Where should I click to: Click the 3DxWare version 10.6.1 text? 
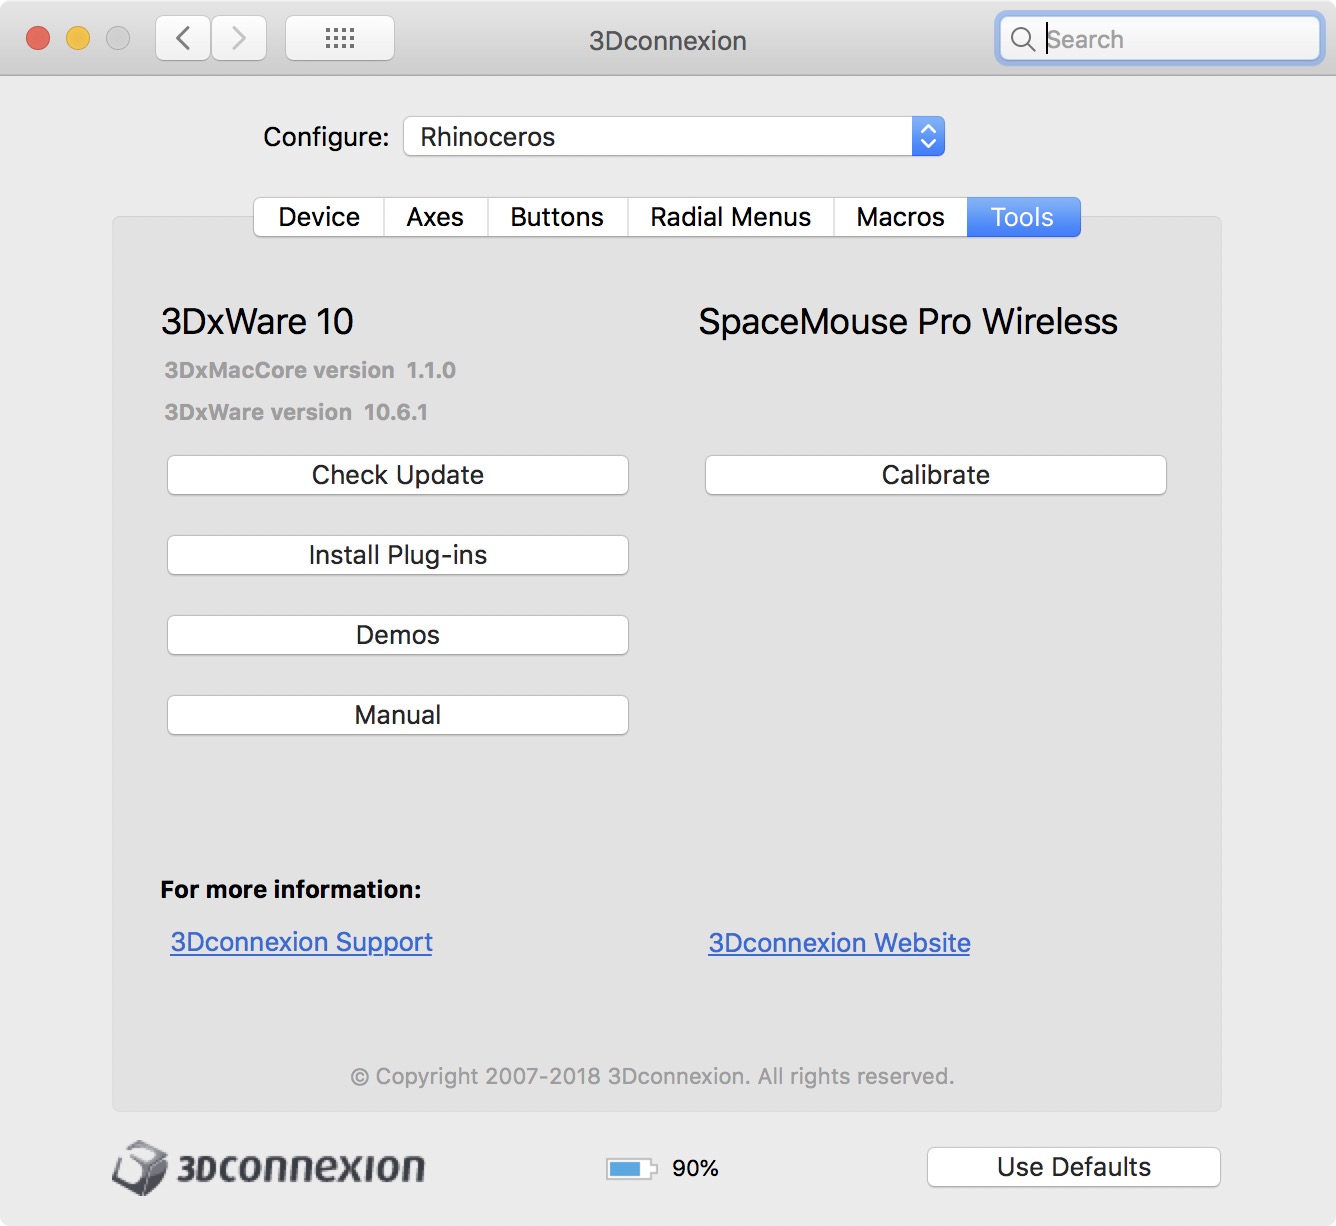tap(296, 412)
